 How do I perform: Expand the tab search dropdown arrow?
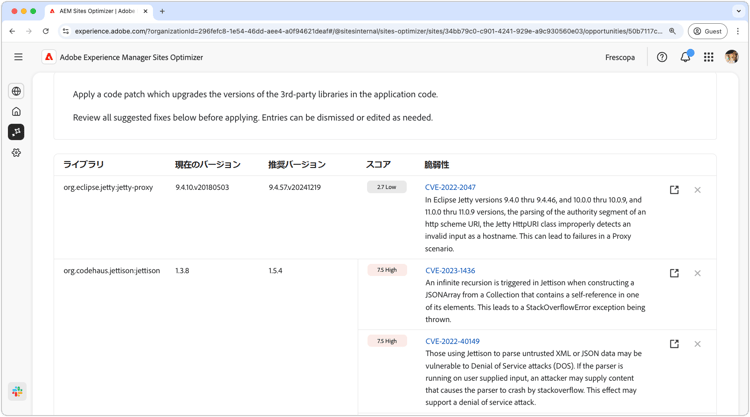(x=738, y=11)
